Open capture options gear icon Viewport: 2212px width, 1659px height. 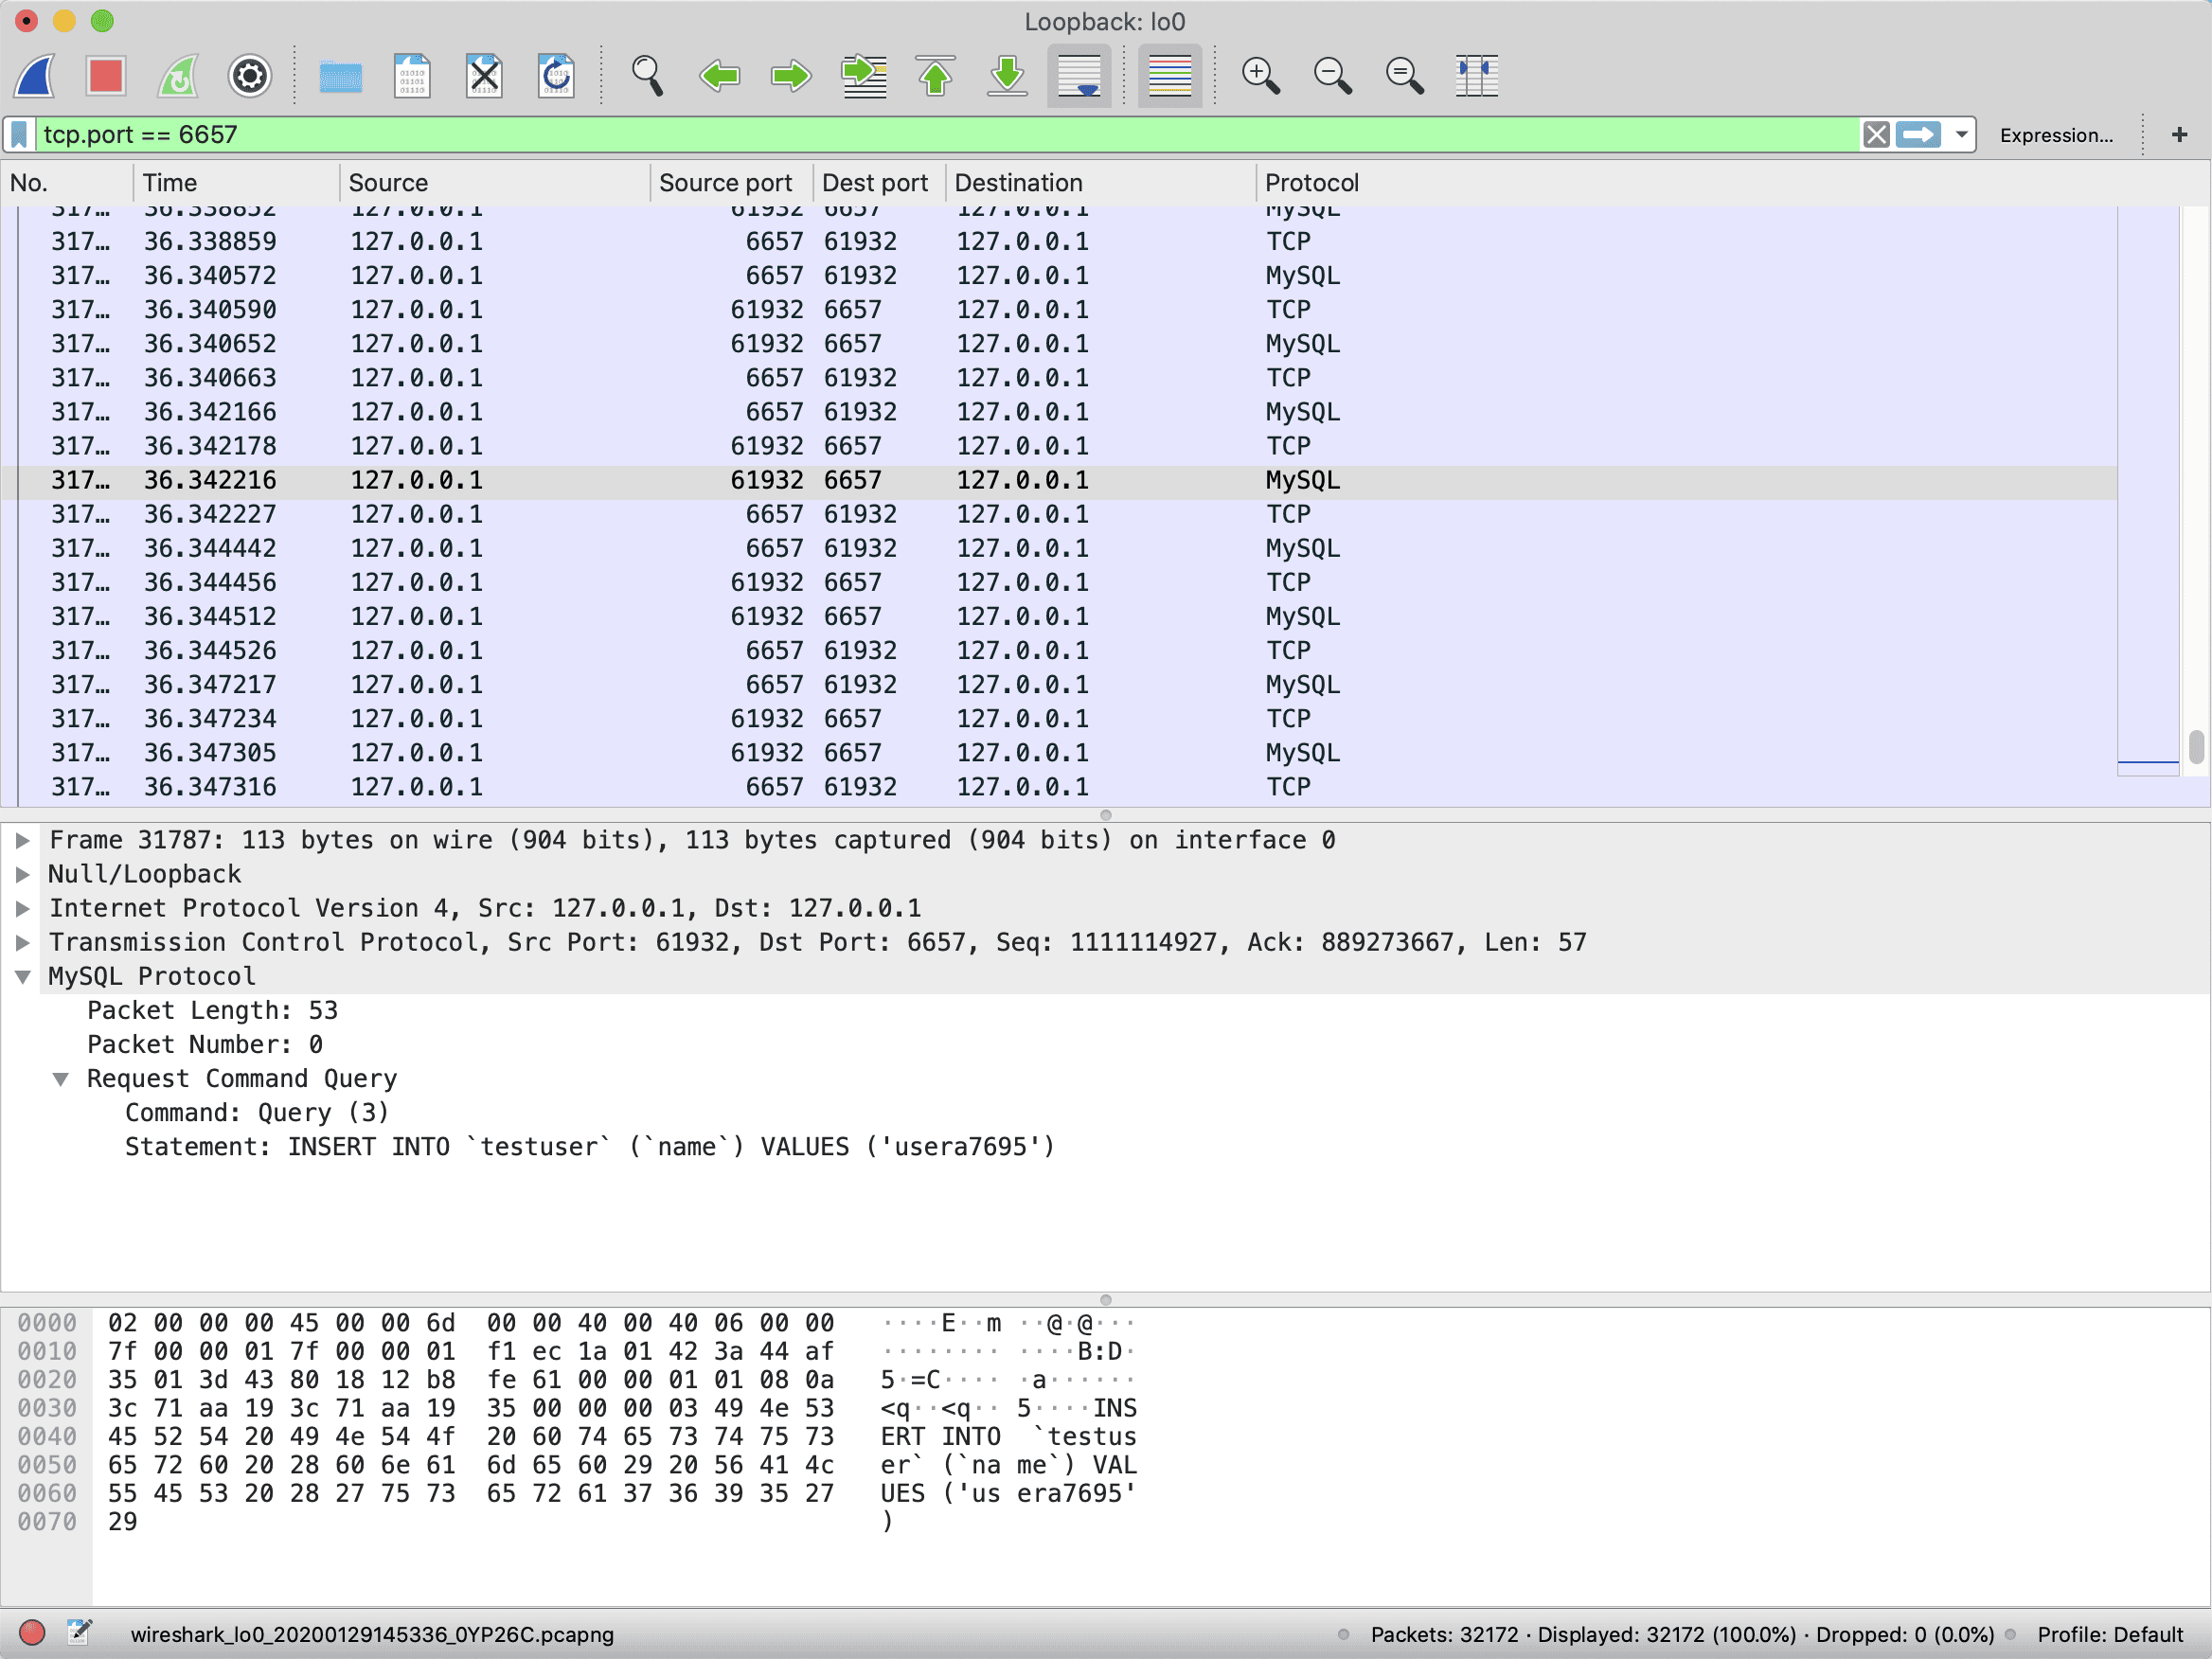(249, 75)
